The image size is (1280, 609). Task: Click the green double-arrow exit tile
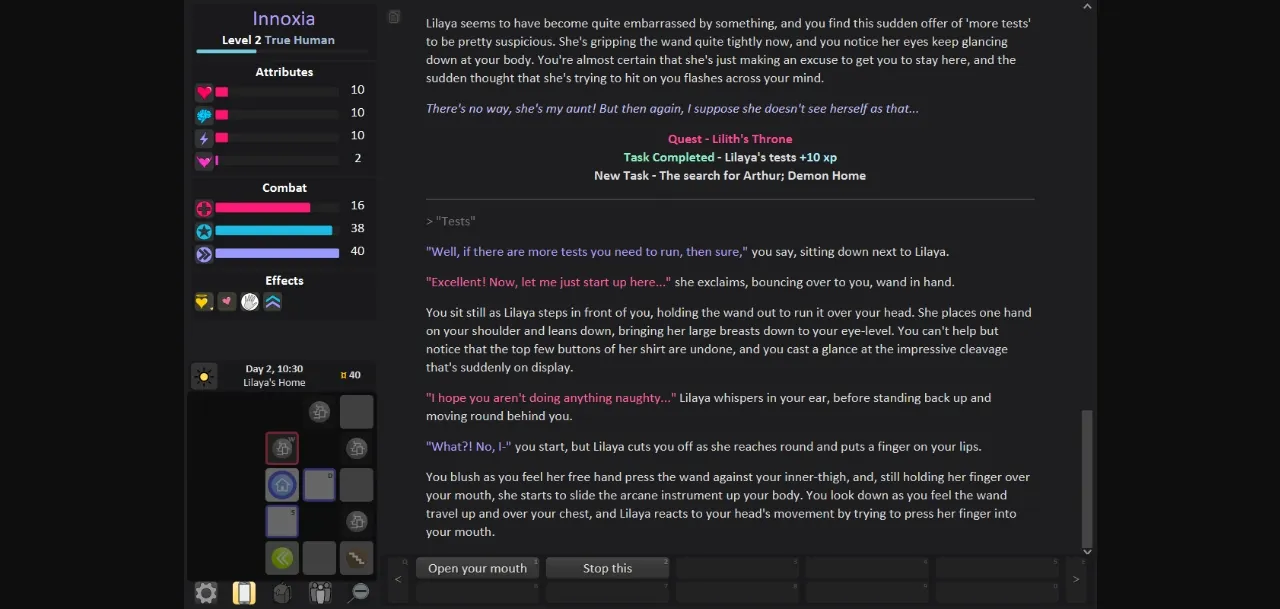point(282,558)
